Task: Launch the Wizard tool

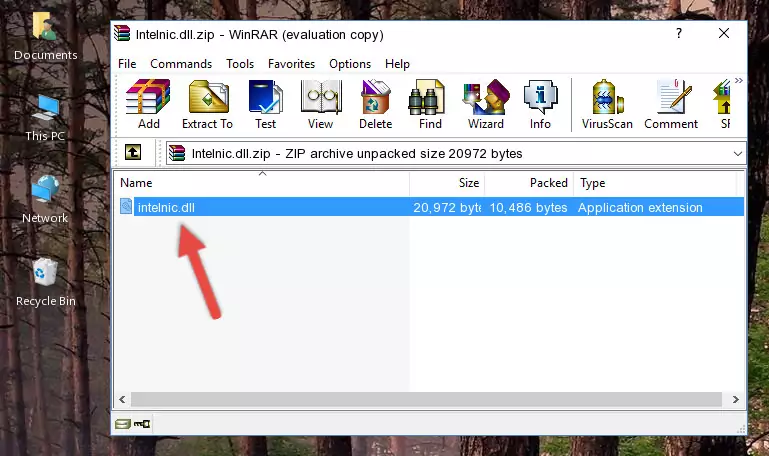Action: 486,104
